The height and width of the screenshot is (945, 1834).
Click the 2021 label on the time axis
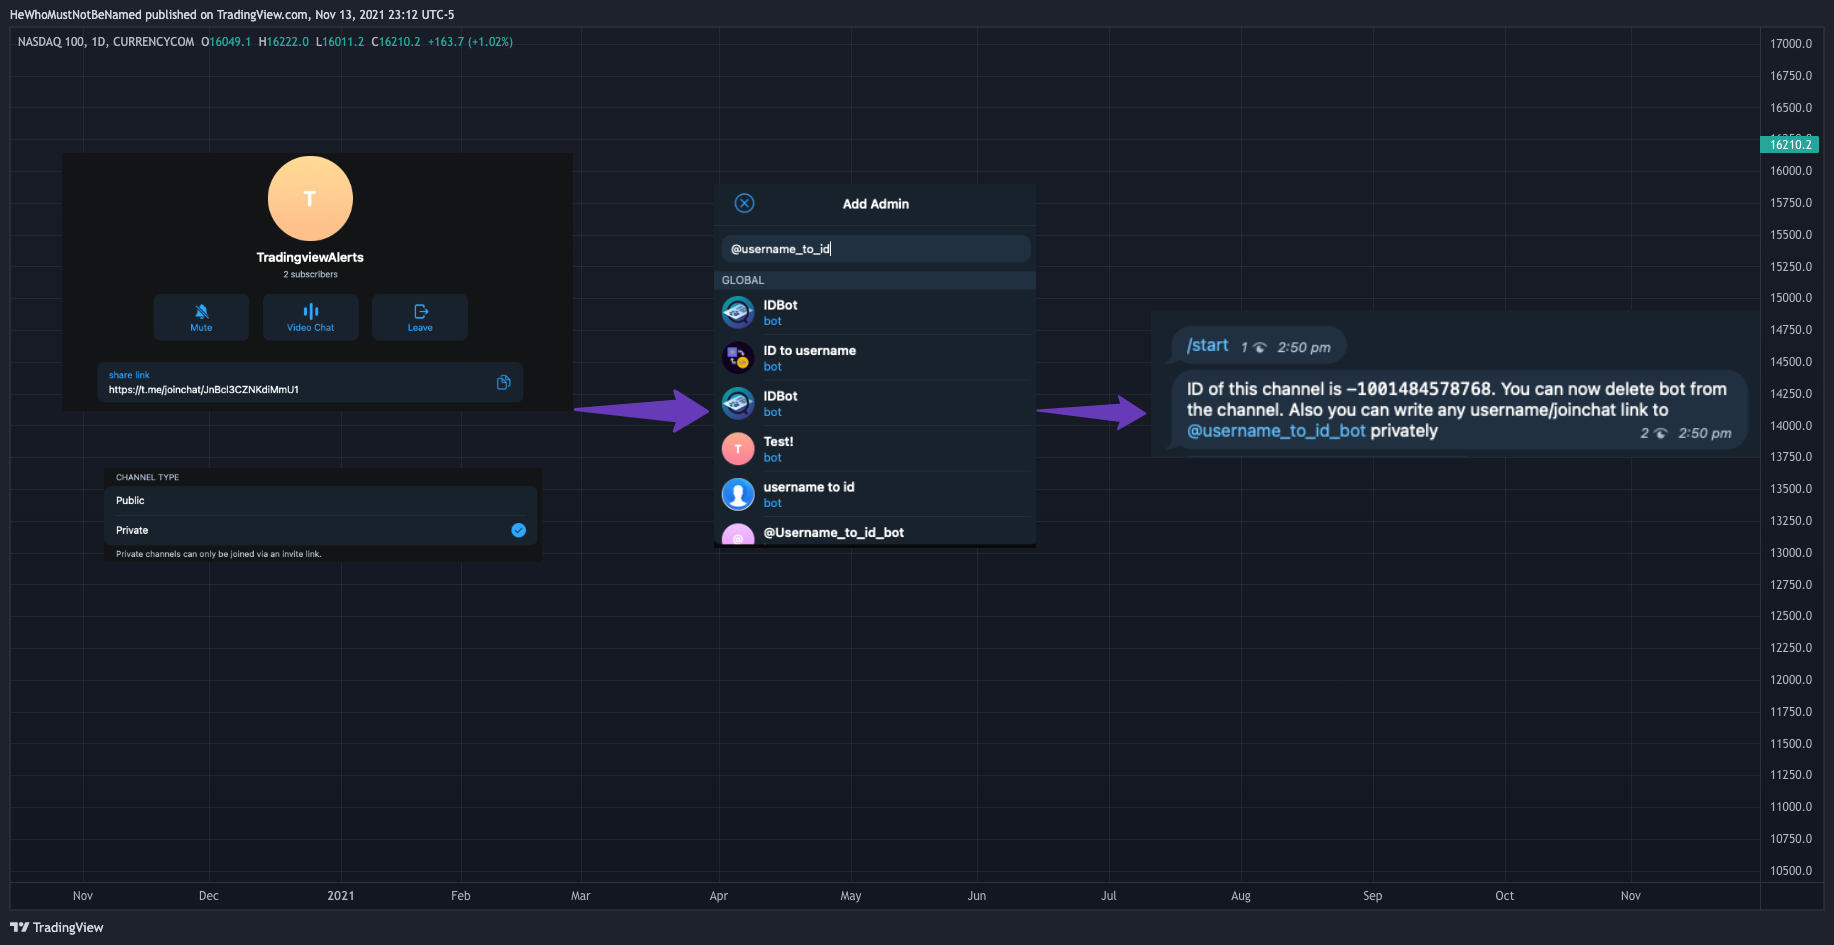coord(341,896)
